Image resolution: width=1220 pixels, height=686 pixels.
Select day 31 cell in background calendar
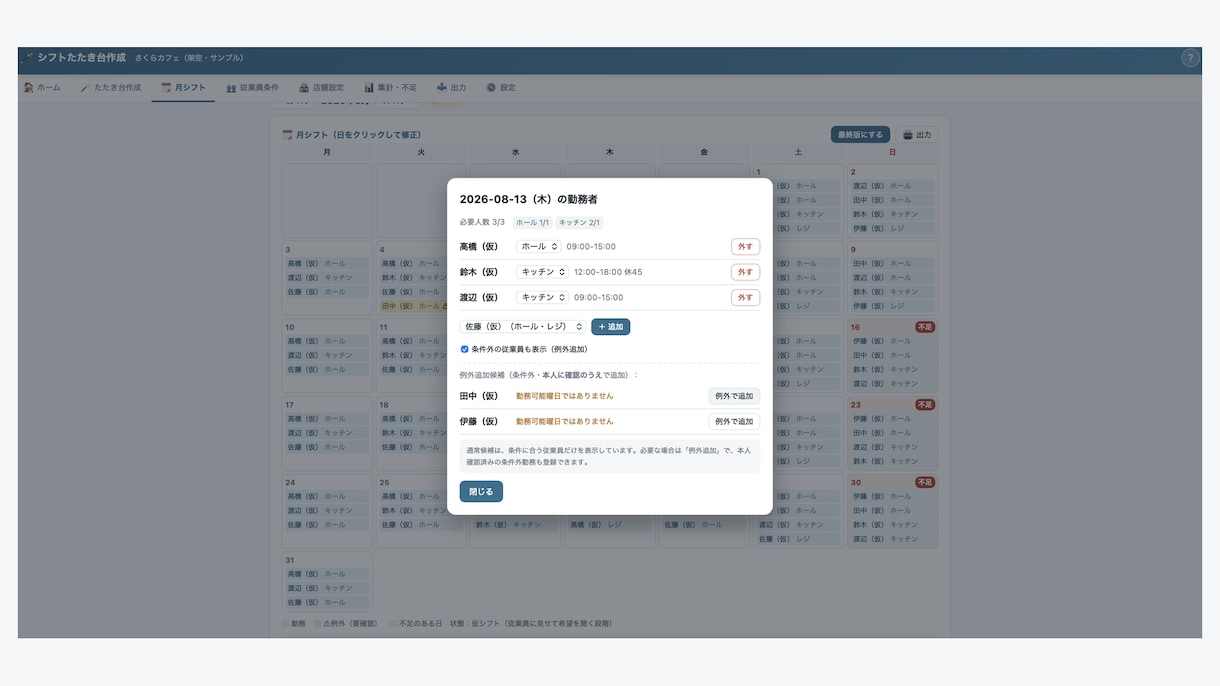[327, 582]
